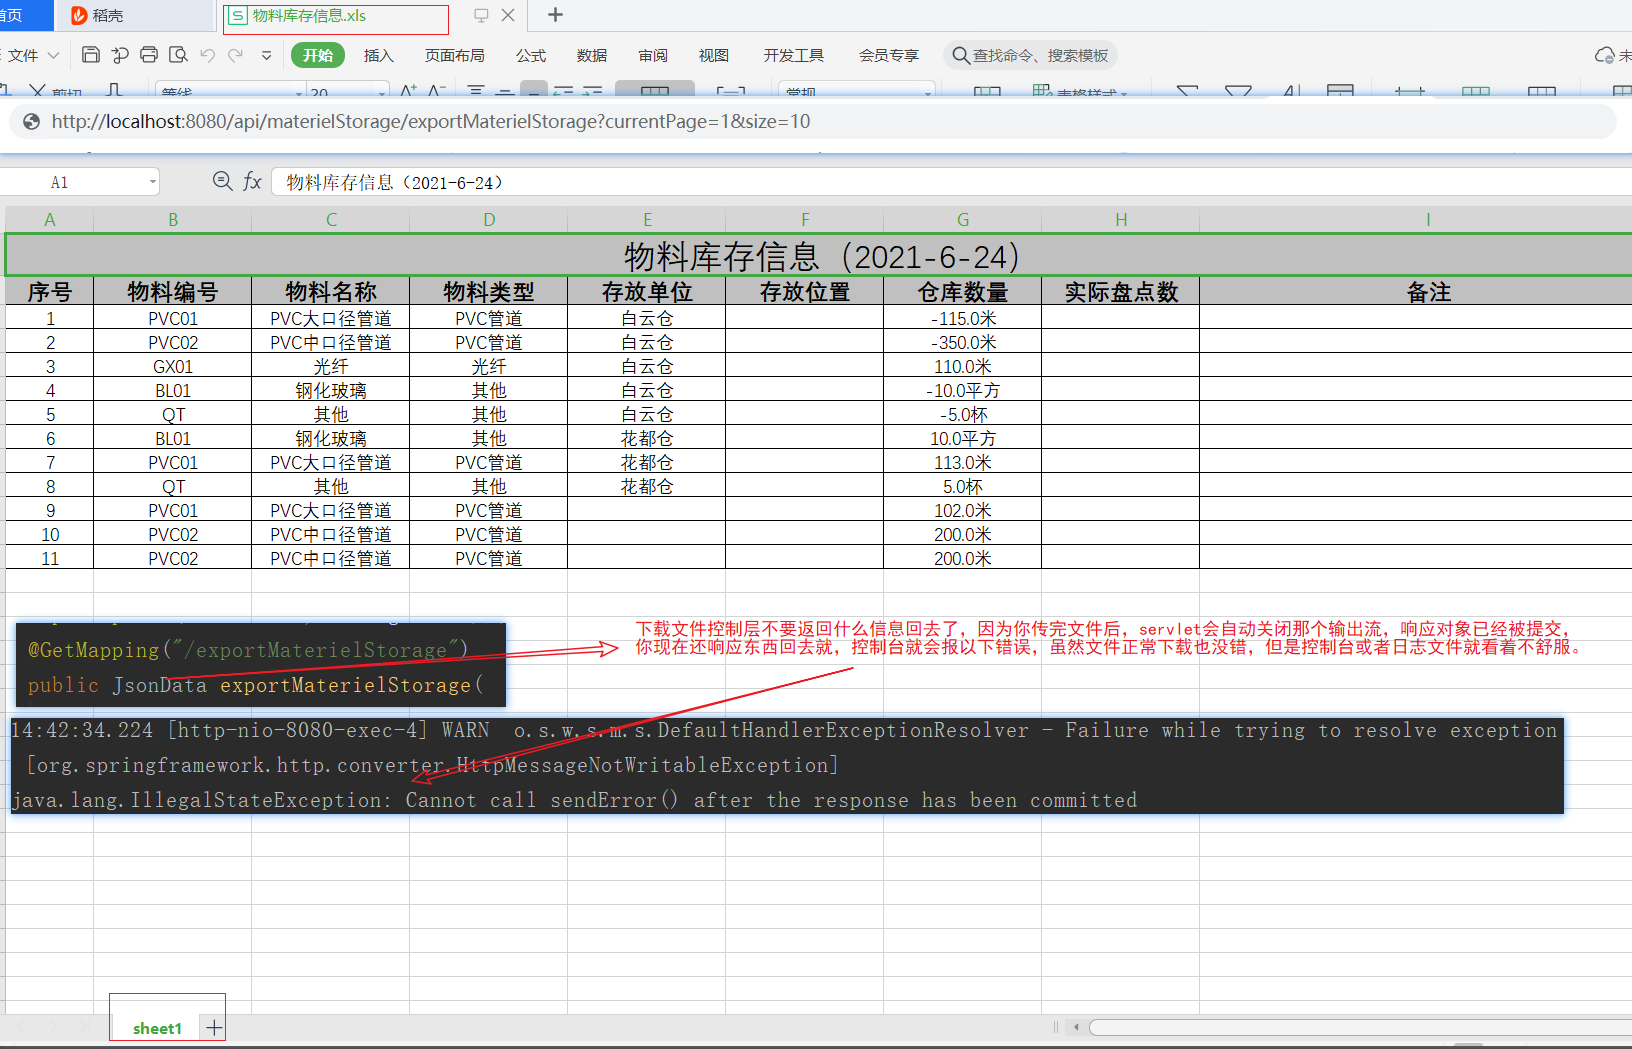Click the 物料编号 header cell
This screenshot has height=1049, width=1632.
click(x=173, y=292)
